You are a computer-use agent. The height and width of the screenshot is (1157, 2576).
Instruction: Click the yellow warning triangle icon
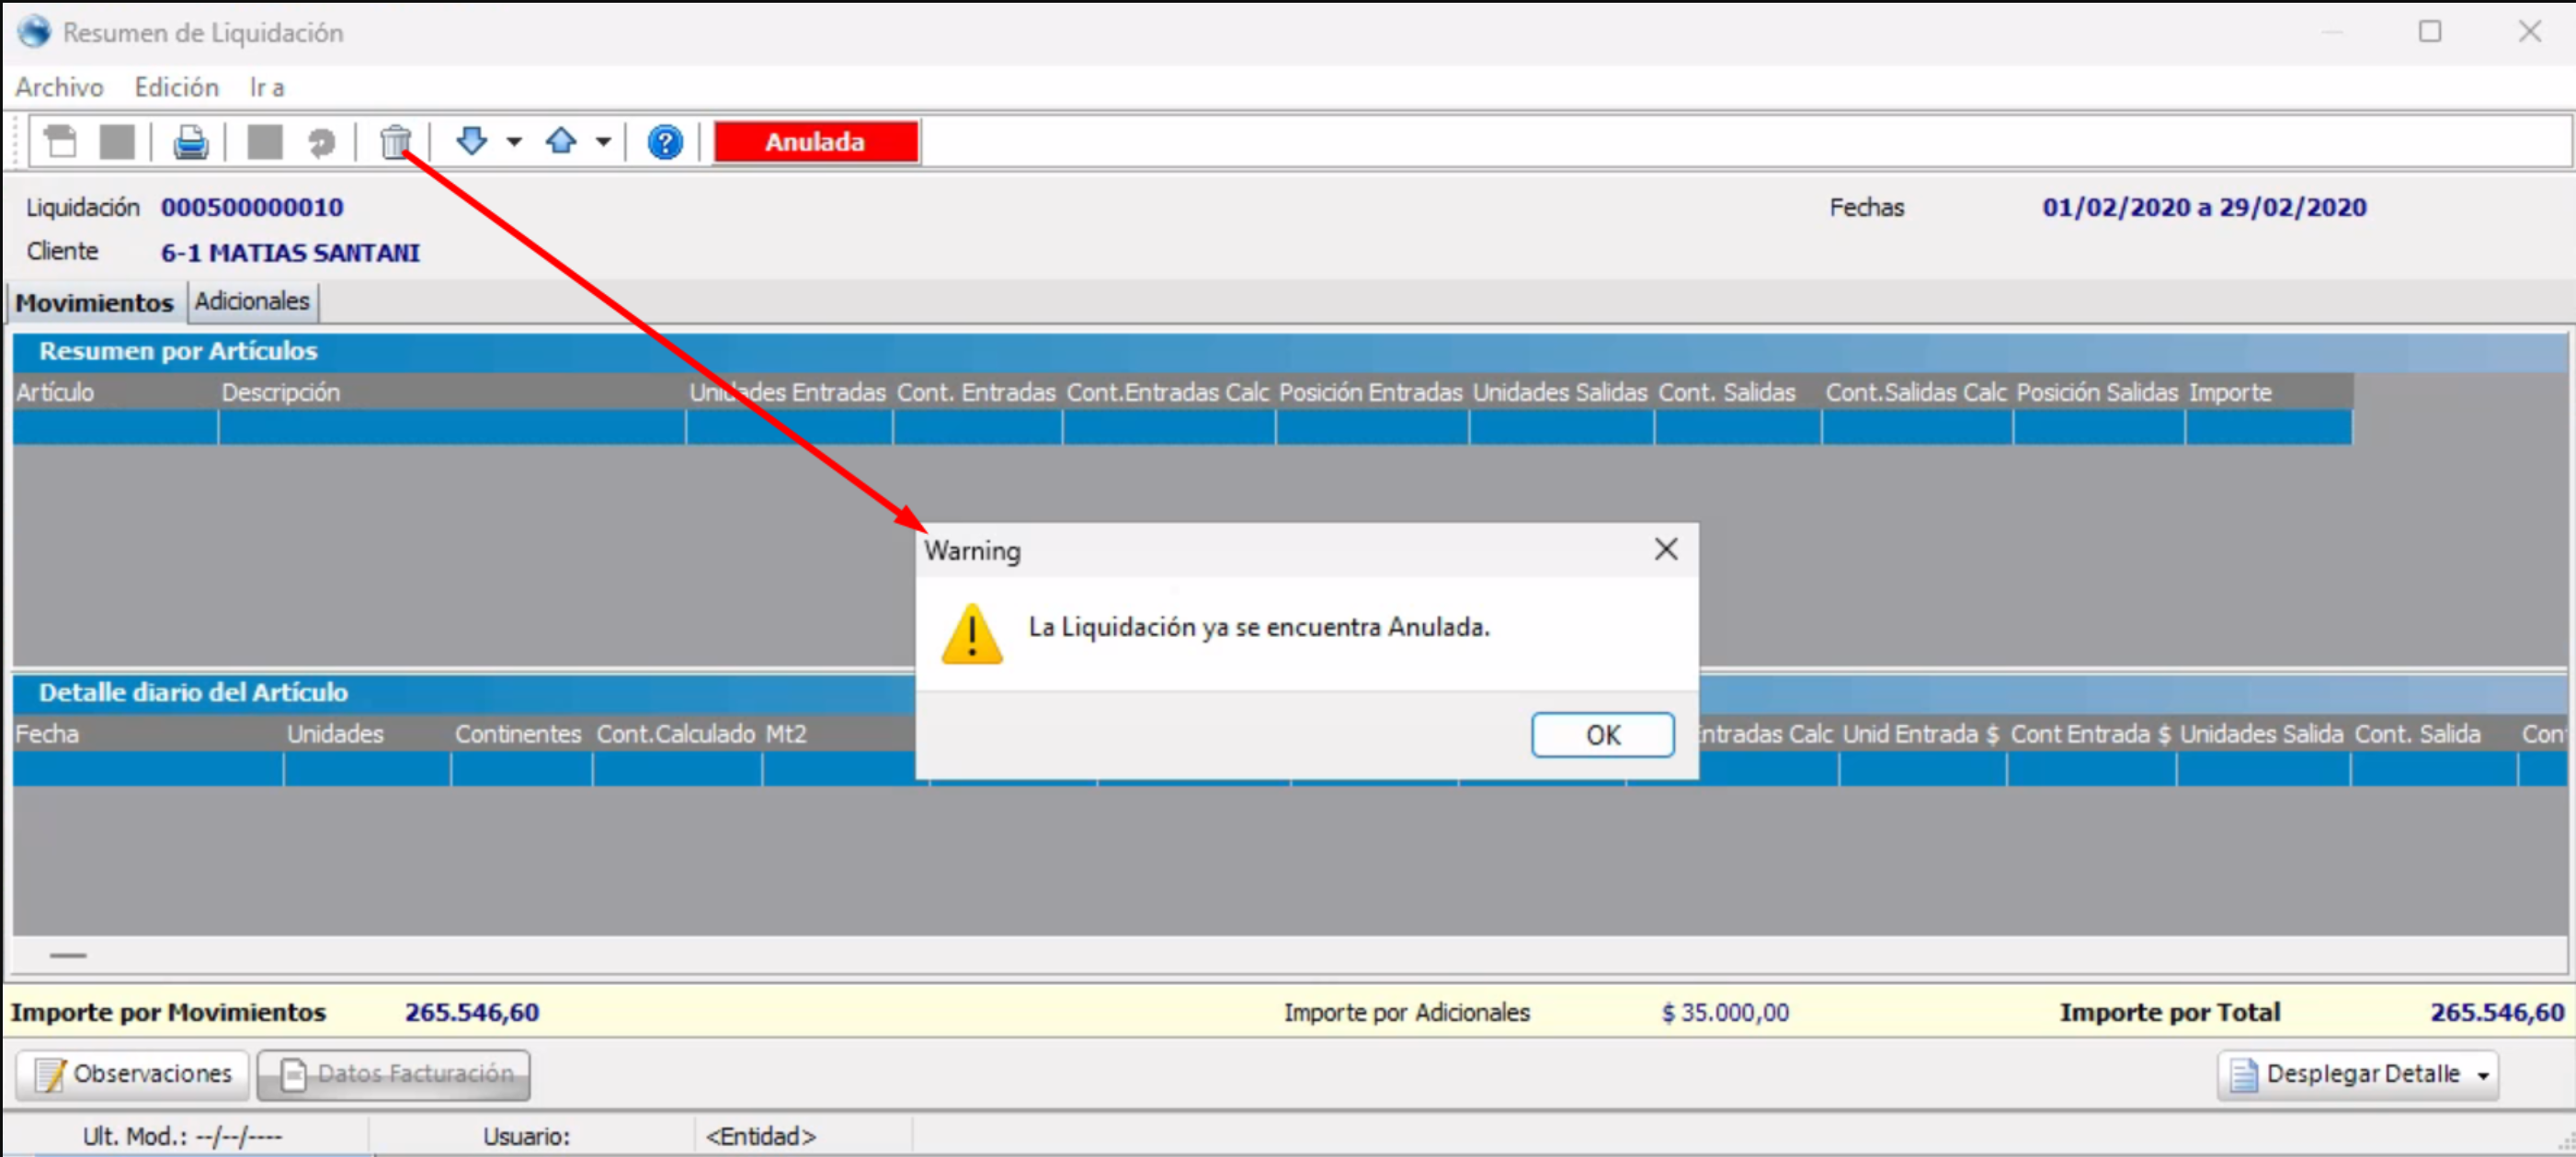coord(971,634)
